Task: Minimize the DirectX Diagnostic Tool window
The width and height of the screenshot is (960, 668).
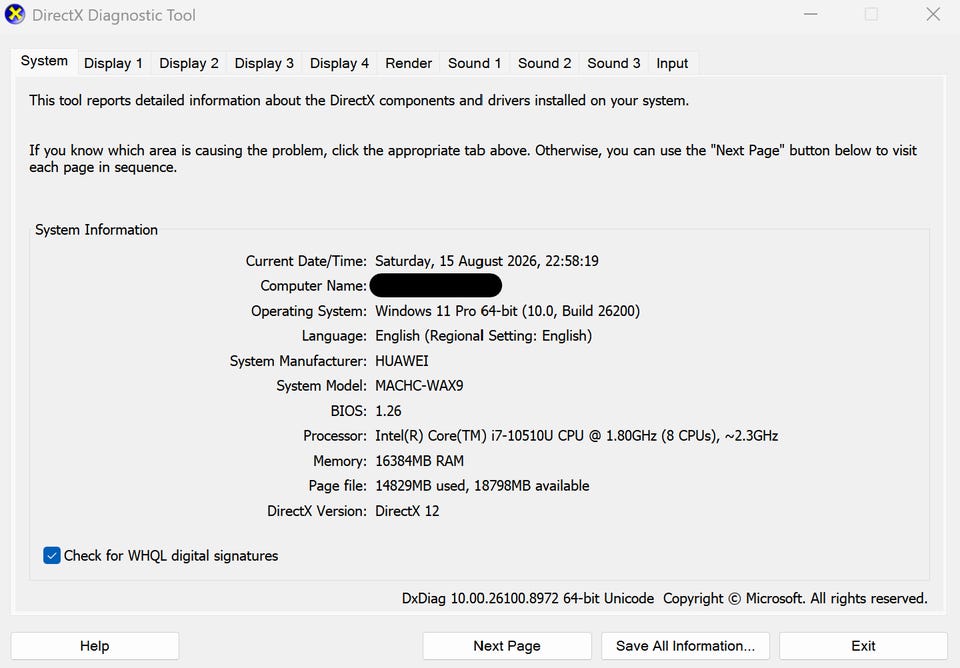Action: (x=811, y=14)
